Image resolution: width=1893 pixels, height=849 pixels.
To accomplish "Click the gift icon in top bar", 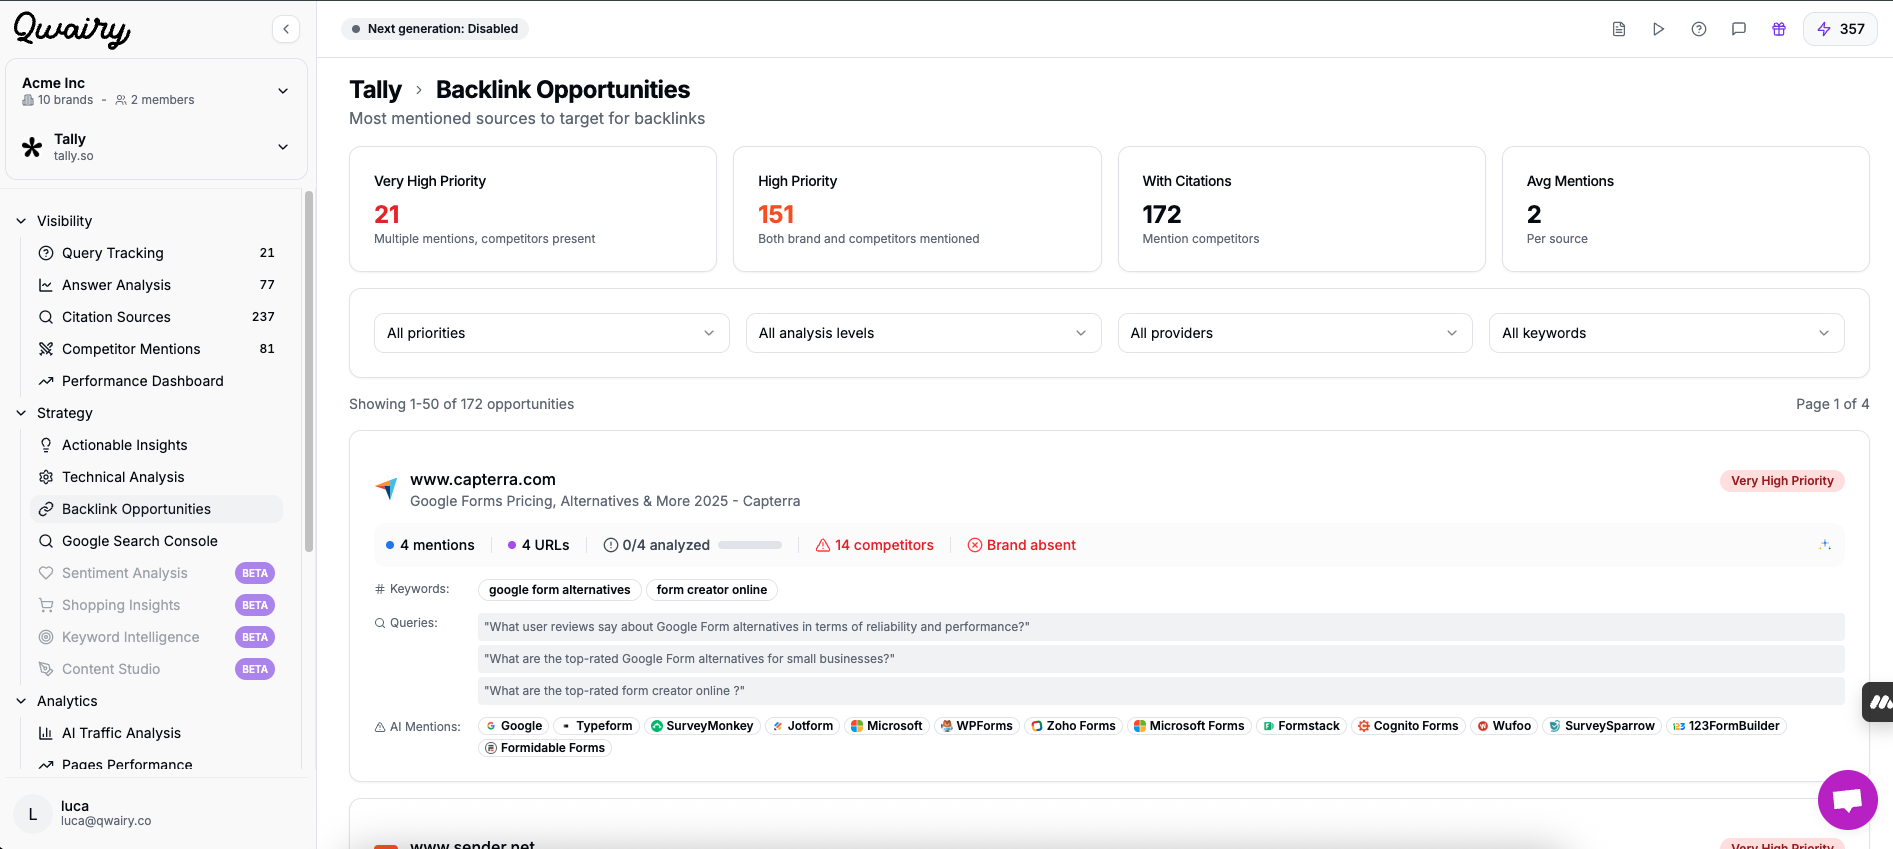I will 1779,29.
